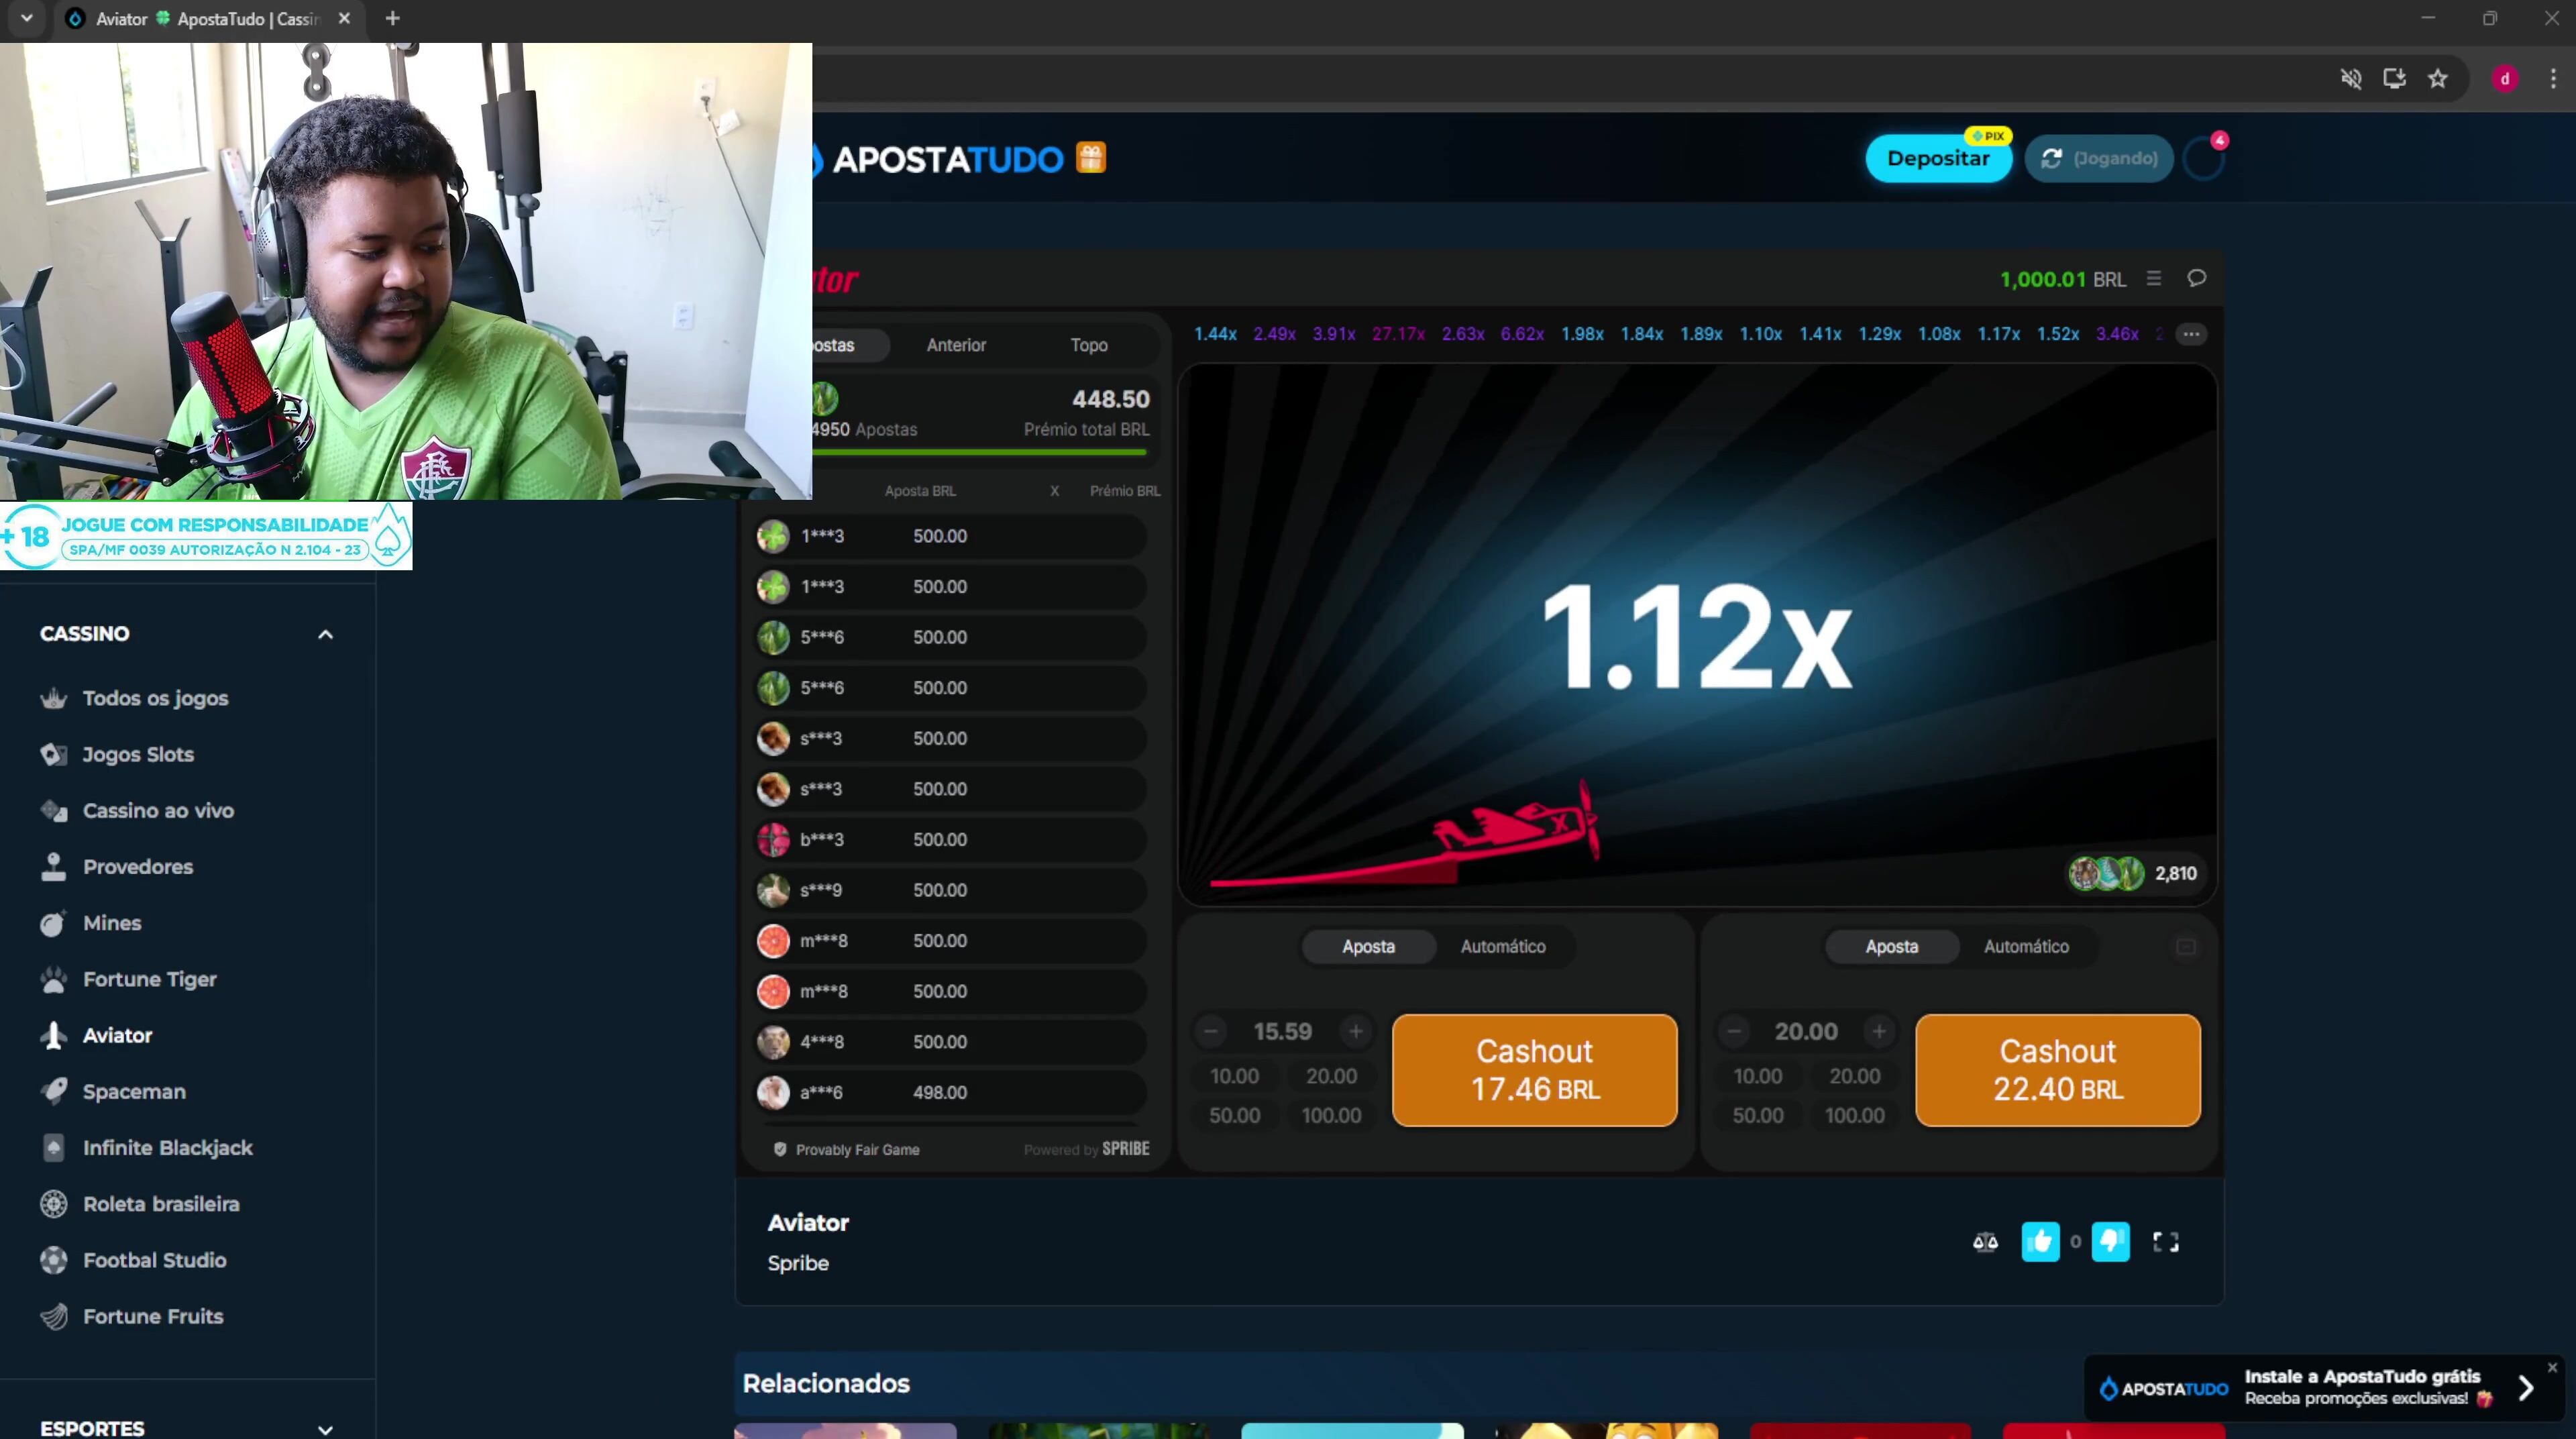Open the game comparison scales icon

[x=1985, y=1242]
